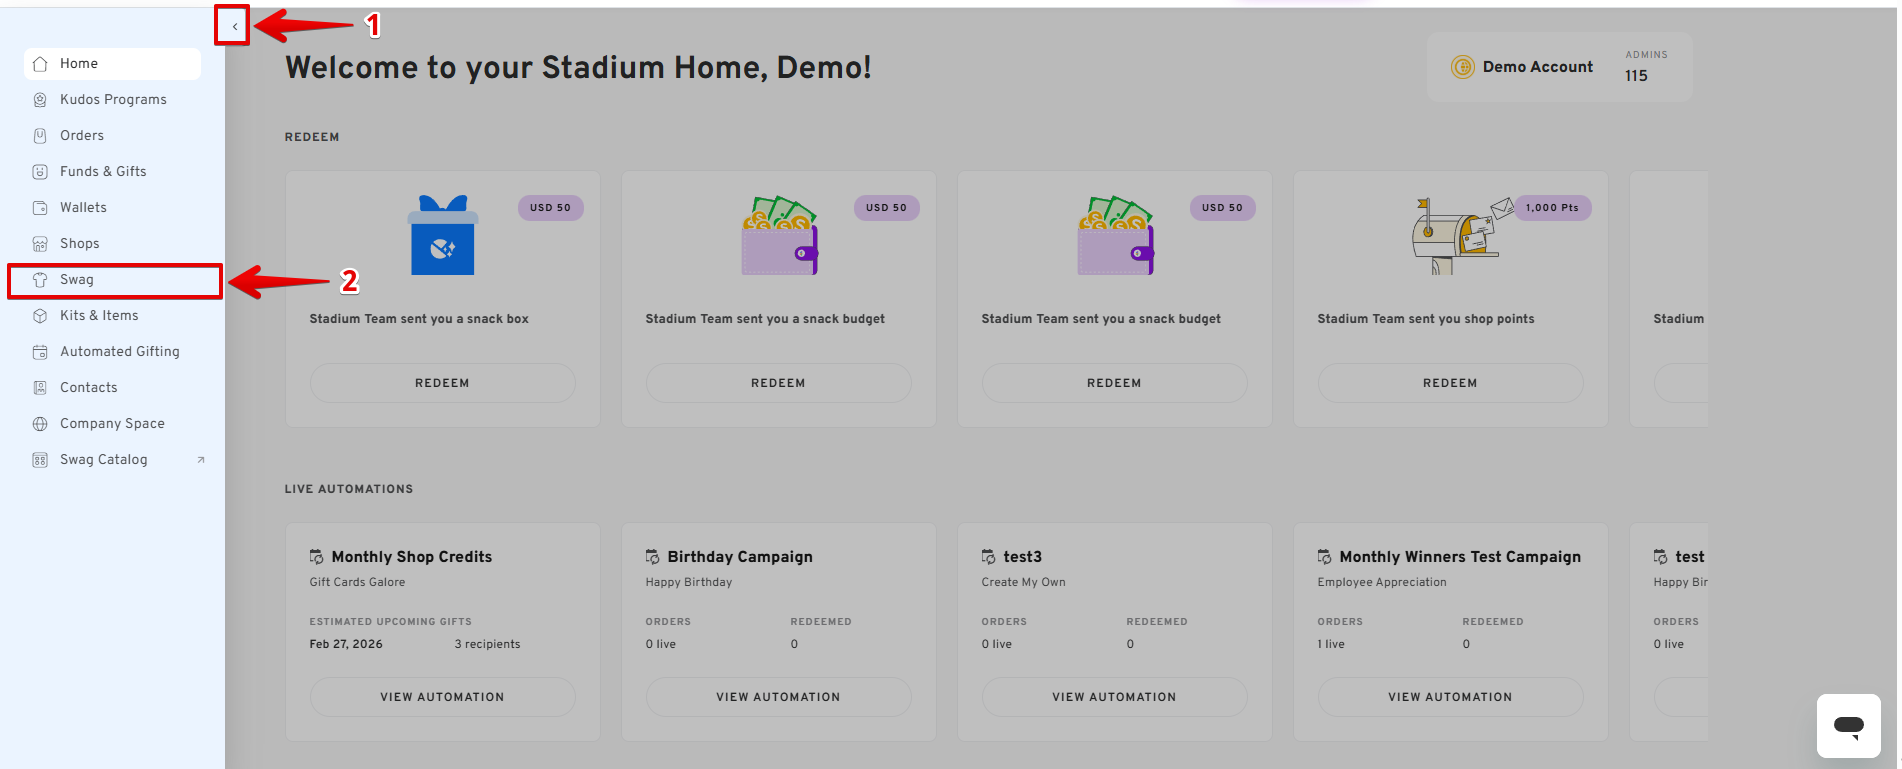Go to the Home menu item

pos(79,64)
